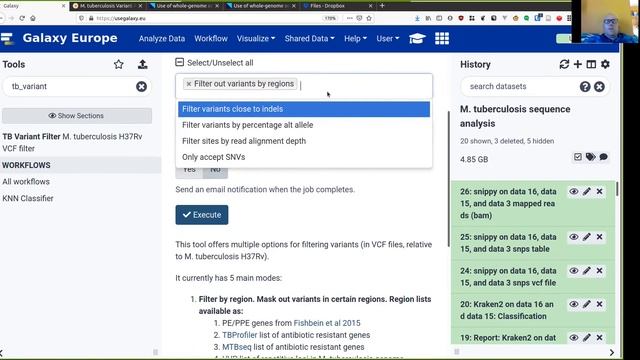
Task: Create a new history with plus icon
Action: pyautogui.click(x=578, y=64)
